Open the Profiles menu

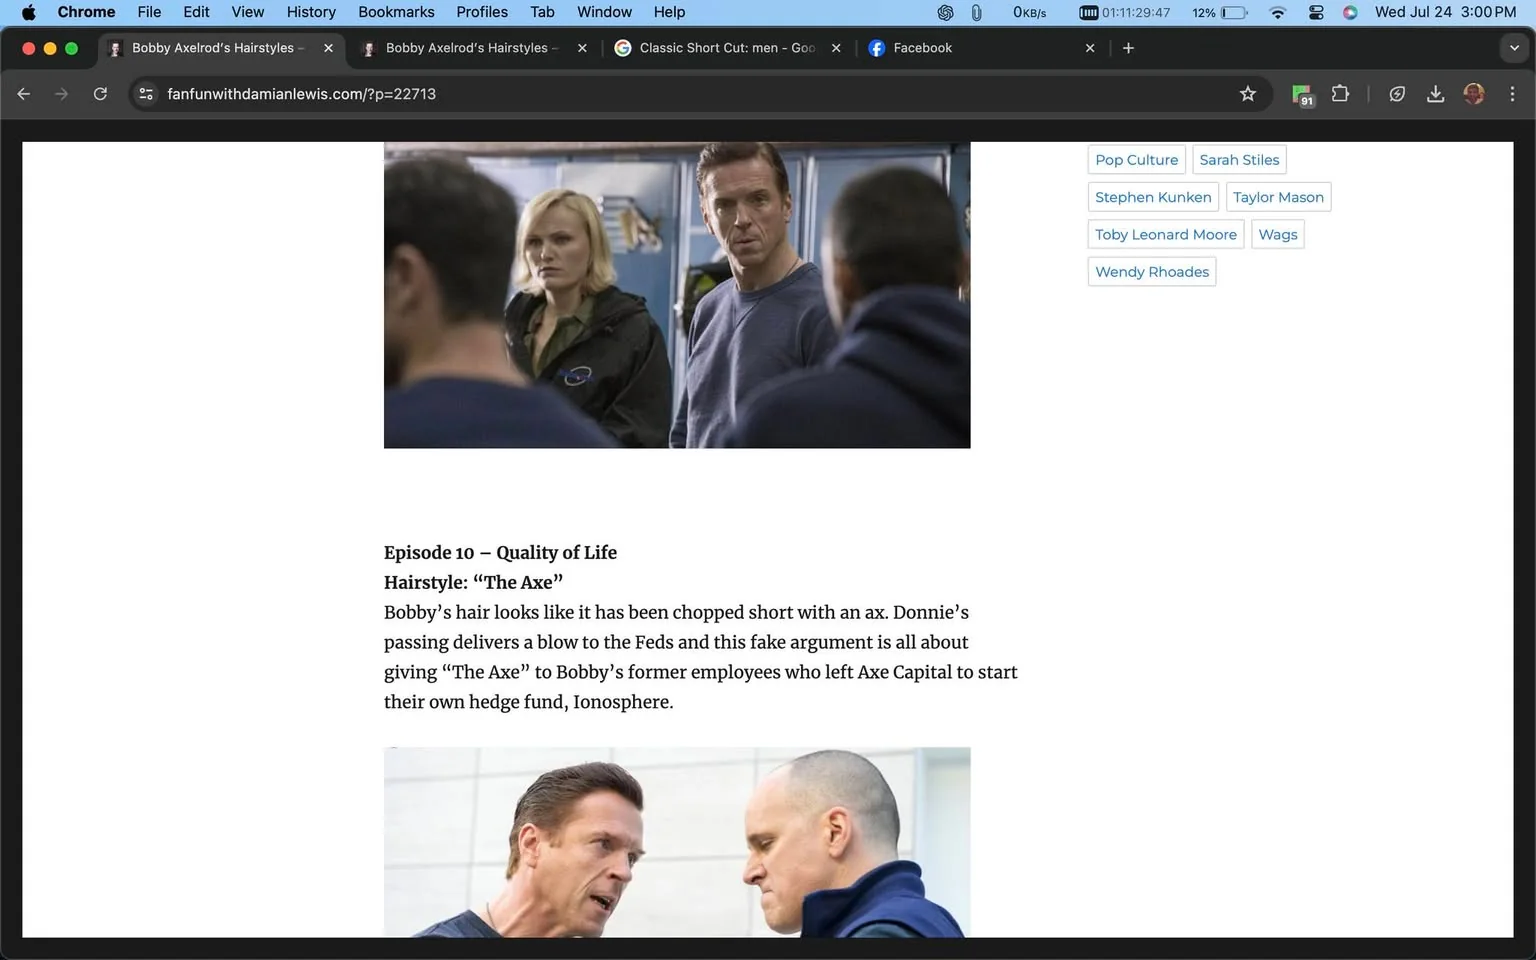pos(482,12)
